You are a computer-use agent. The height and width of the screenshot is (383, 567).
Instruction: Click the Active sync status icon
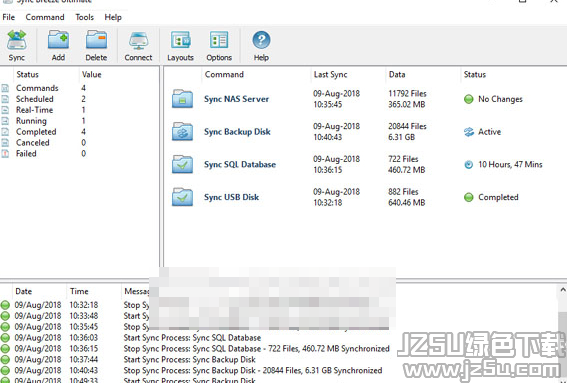click(x=469, y=132)
